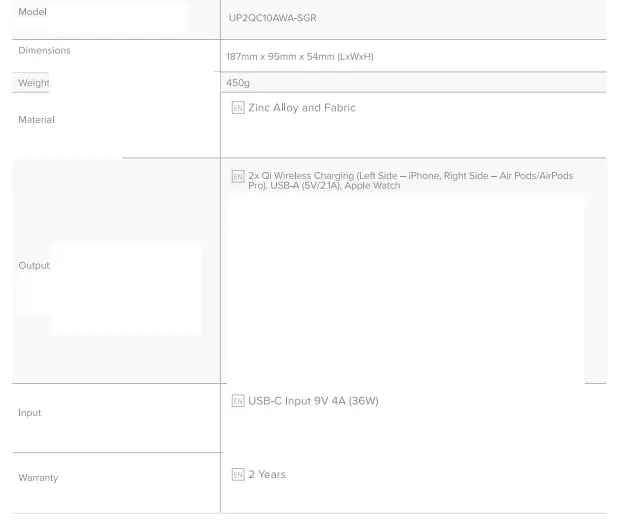Select the USB-C Input 9V 4A (36W) text

(x=313, y=401)
